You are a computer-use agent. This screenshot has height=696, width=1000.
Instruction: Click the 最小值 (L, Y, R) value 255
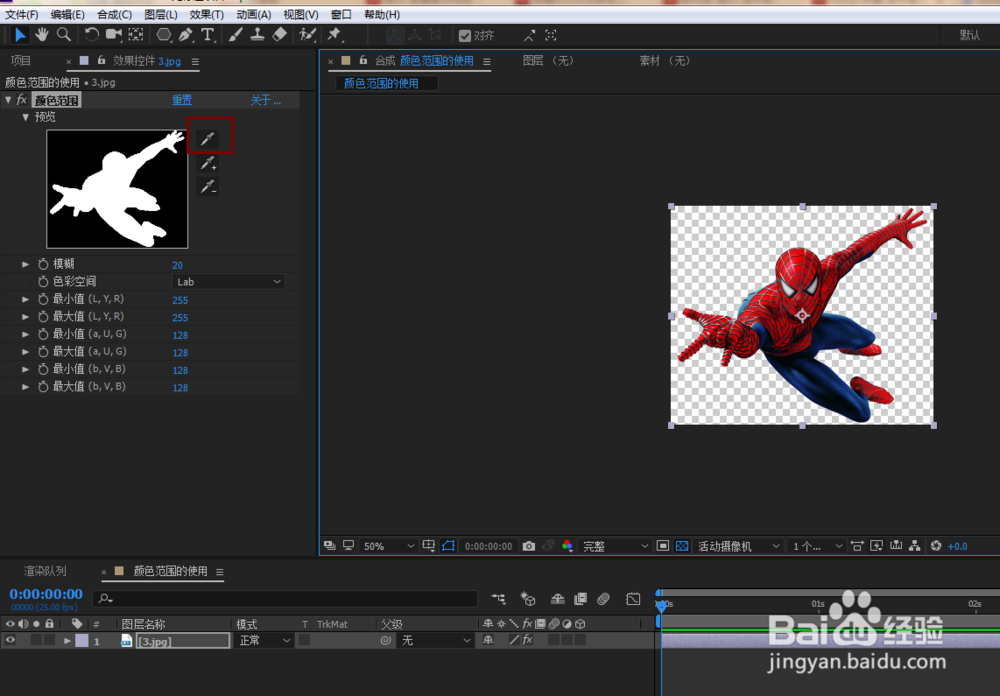click(x=180, y=300)
